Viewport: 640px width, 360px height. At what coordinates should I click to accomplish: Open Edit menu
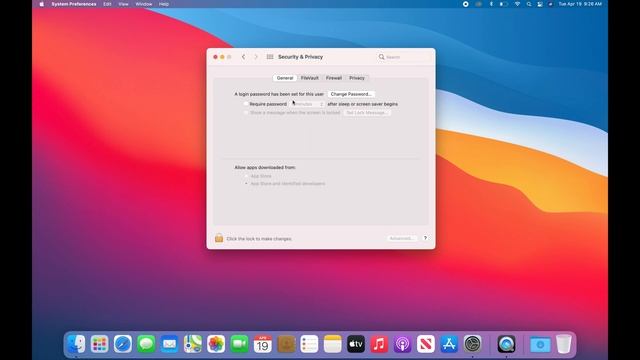tap(107, 4)
